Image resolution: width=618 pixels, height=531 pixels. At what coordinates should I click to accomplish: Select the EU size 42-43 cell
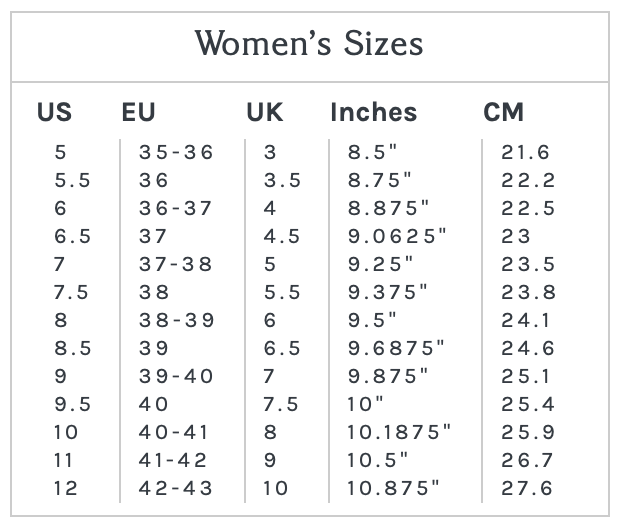point(176,489)
